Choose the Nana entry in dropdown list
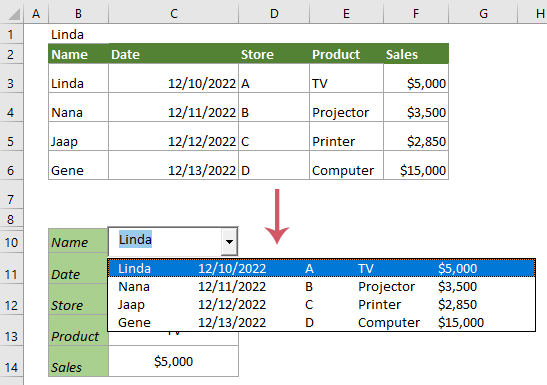 (321, 286)
